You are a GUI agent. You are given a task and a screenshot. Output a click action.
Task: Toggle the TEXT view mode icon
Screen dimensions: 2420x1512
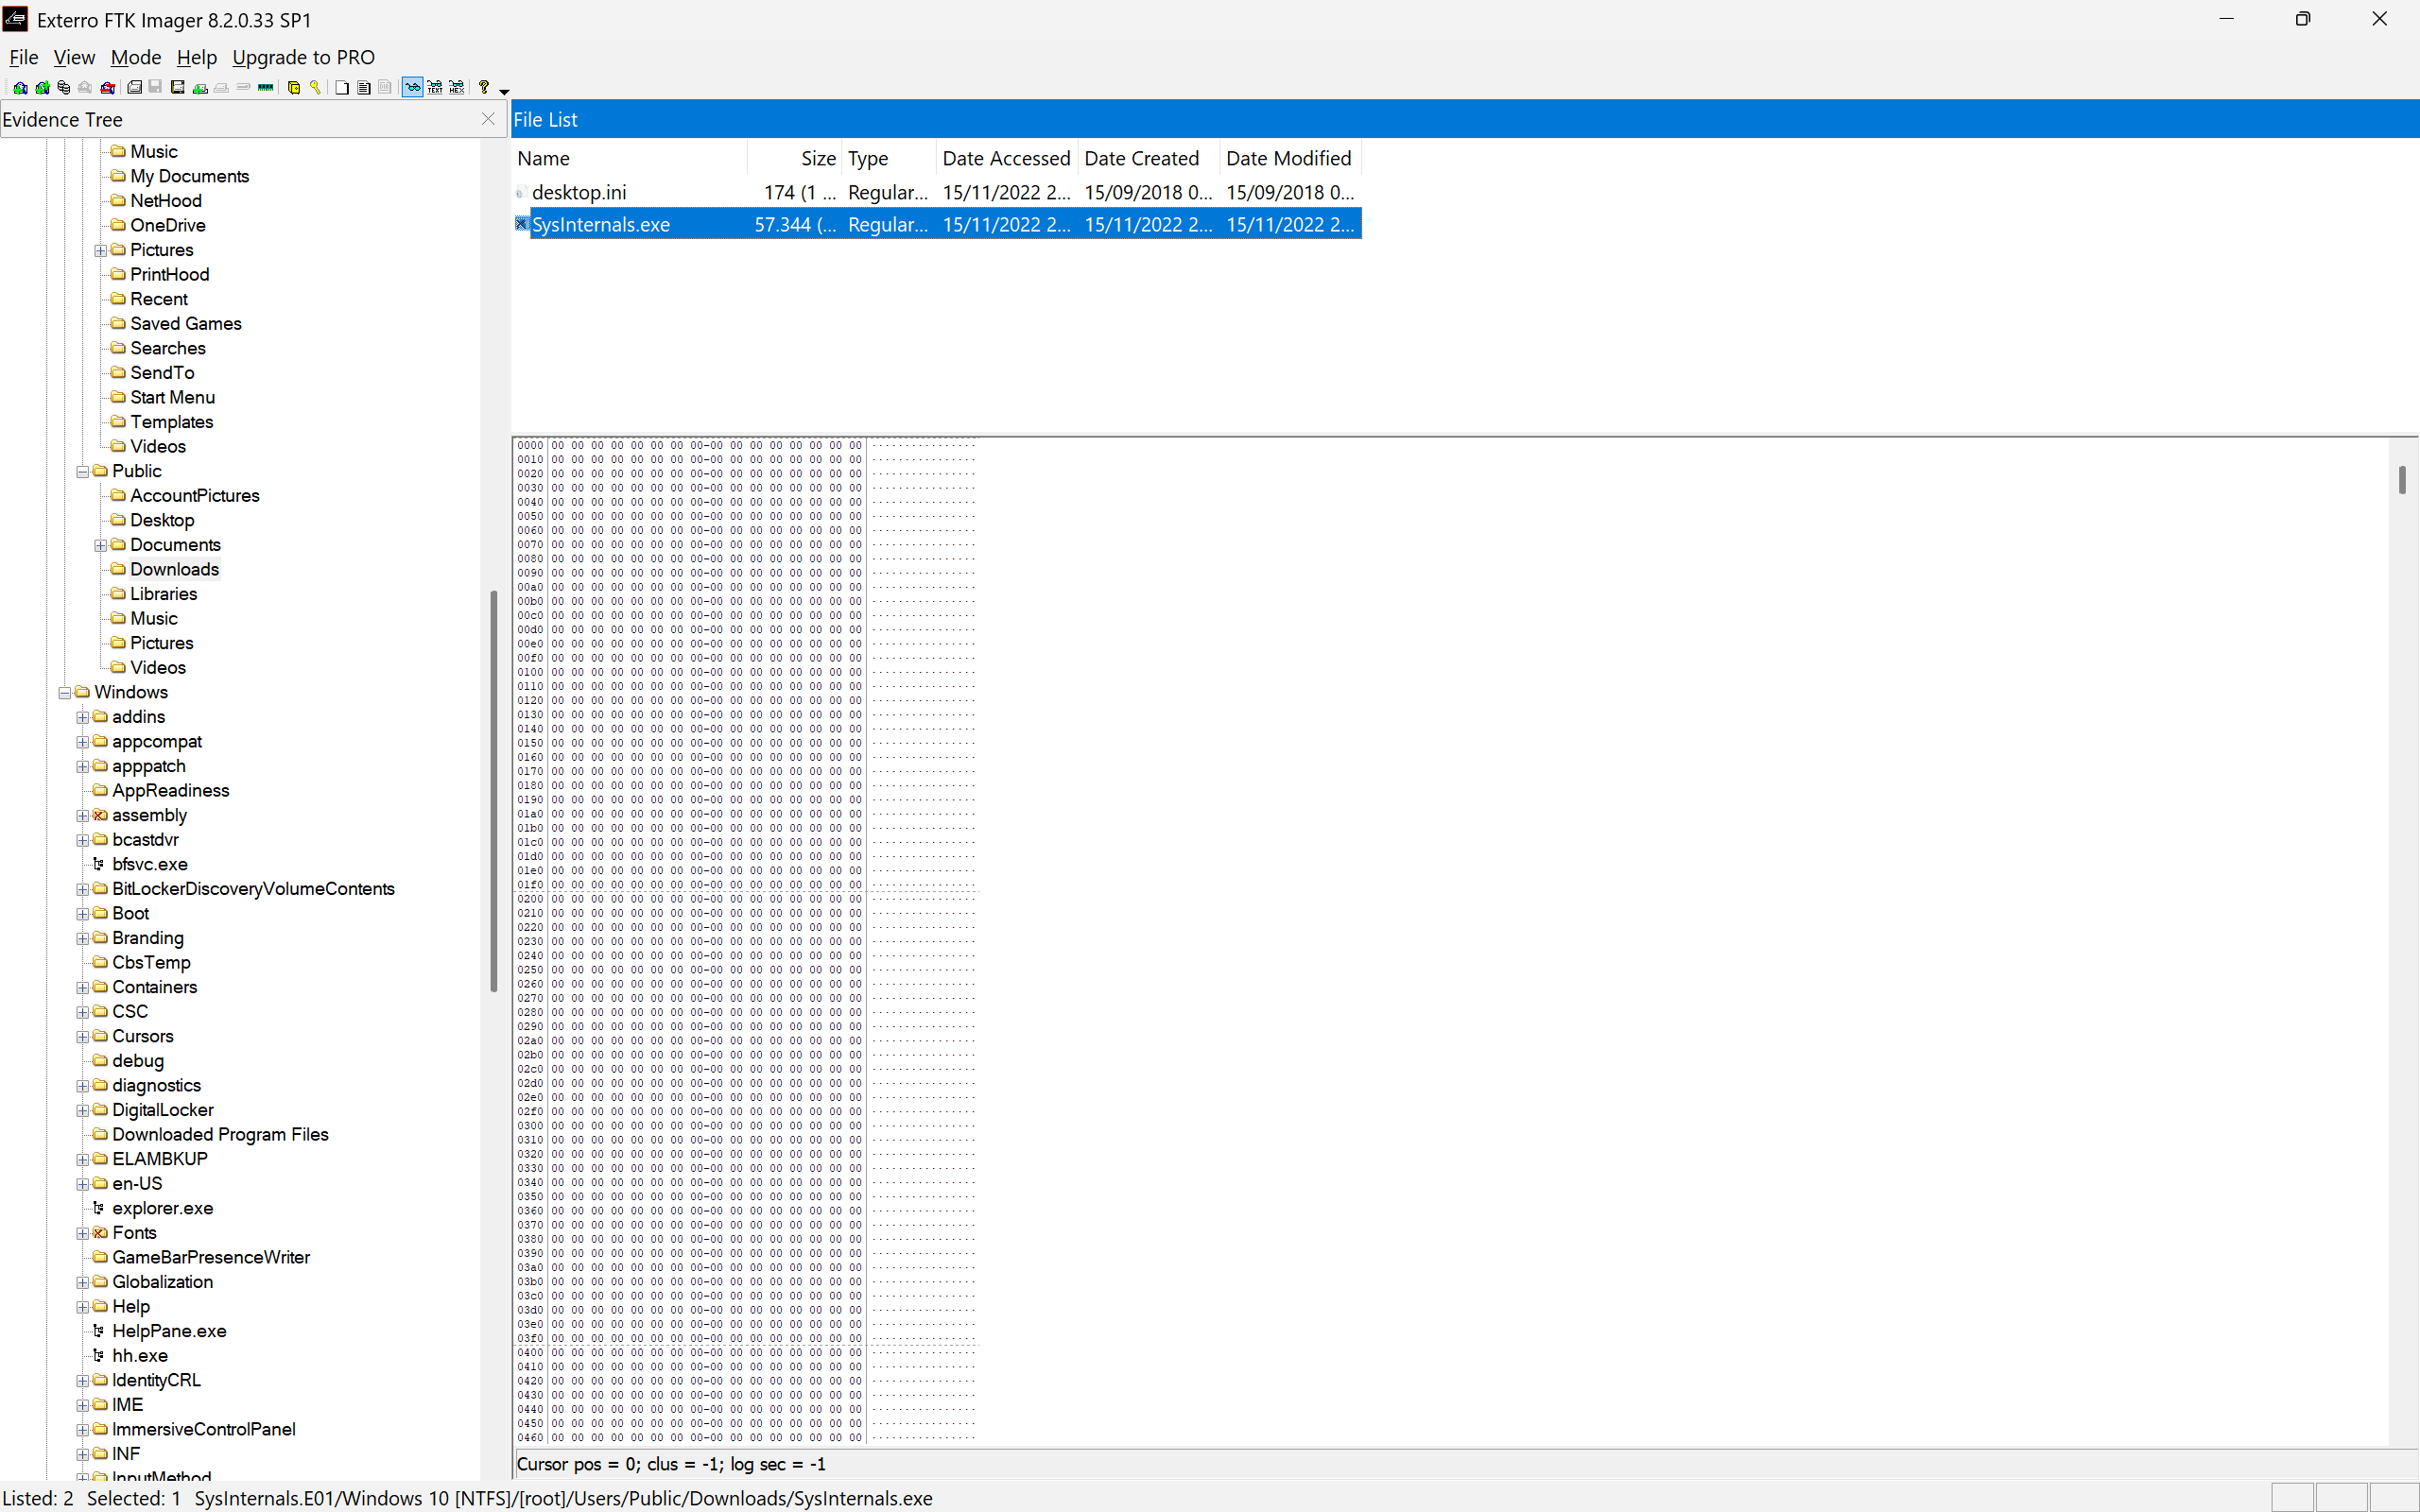434,88
